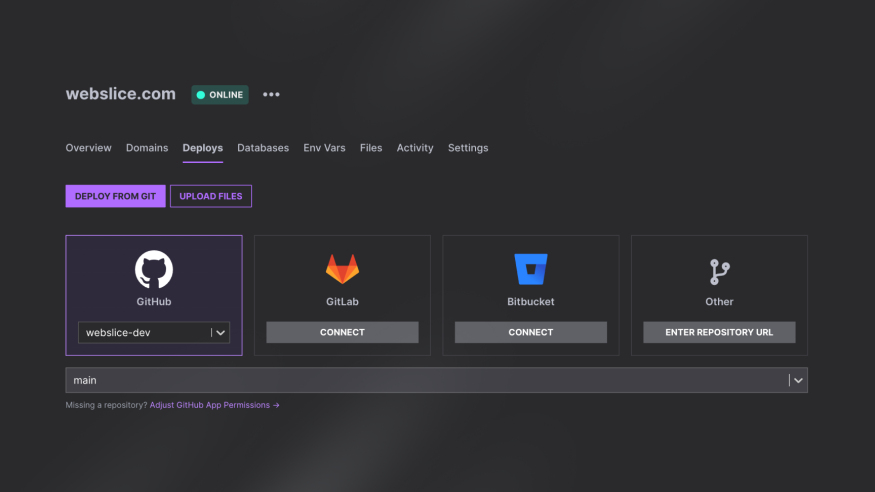Open the Env Vars tab
This screenshot has width=875, height=492.
324,148
